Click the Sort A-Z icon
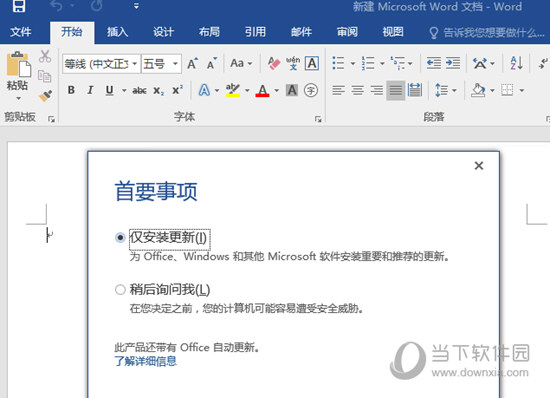Viewport: 550px width, 398px height. pos(516,63)
